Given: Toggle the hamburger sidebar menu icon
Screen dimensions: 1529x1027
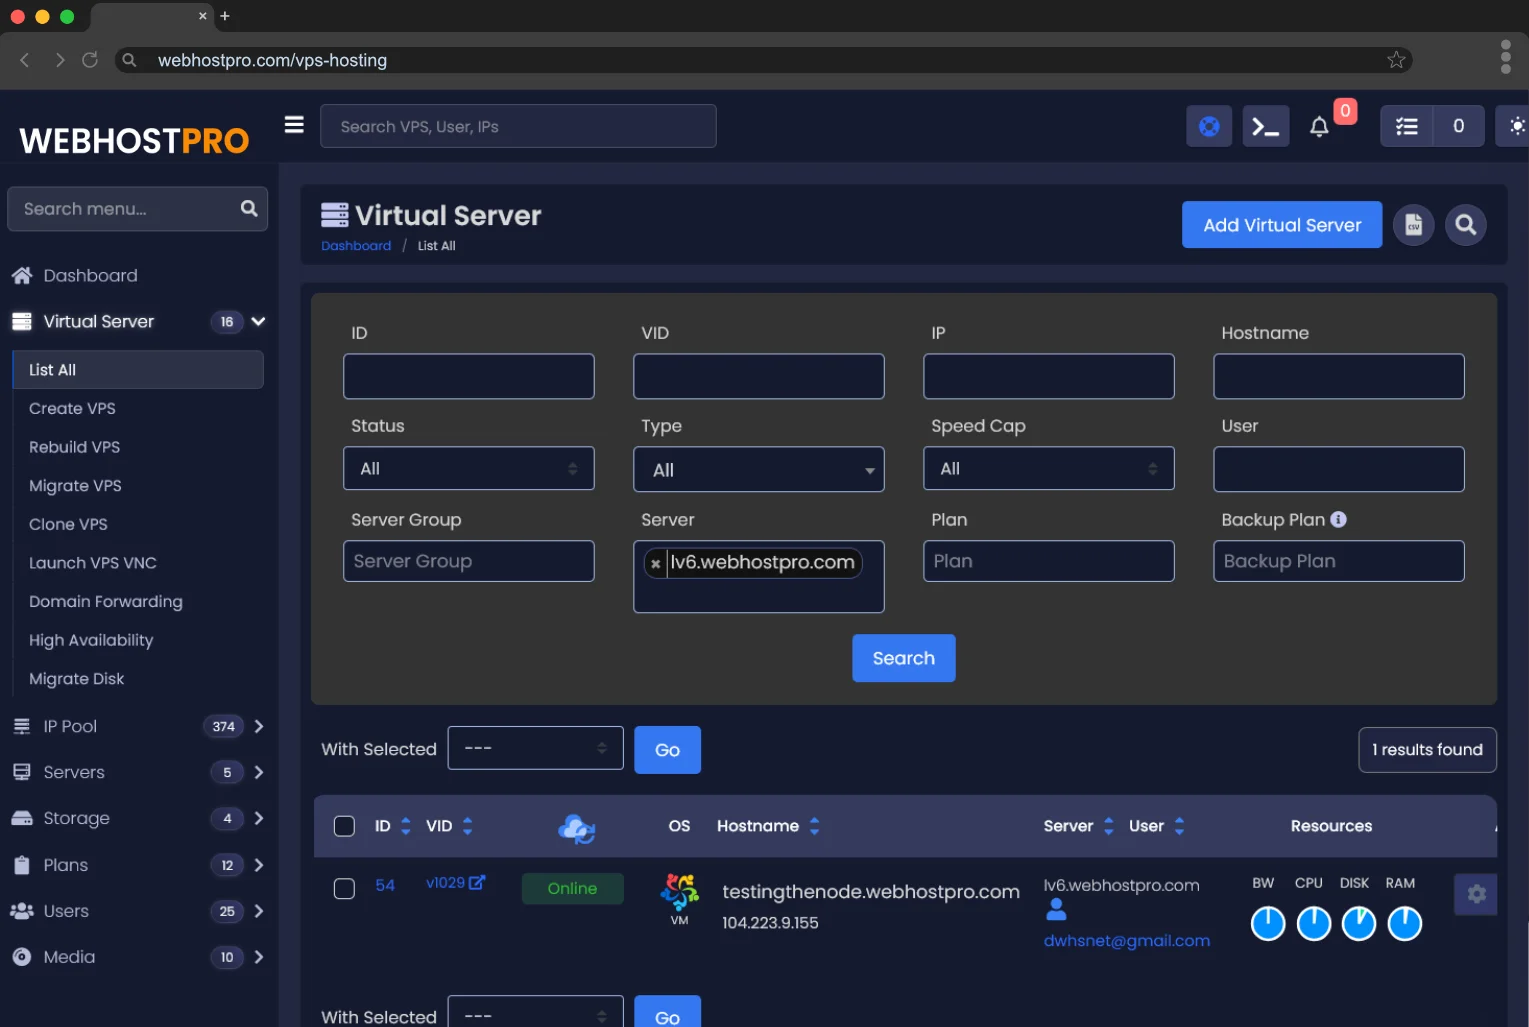Looking at the screenshot, I should [294, 125].
